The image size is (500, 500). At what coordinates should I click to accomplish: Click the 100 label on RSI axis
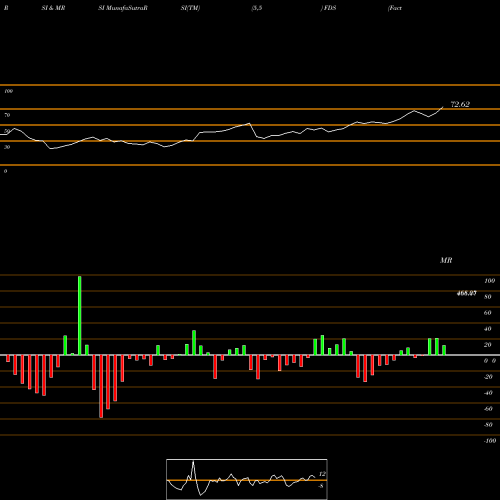9,91
